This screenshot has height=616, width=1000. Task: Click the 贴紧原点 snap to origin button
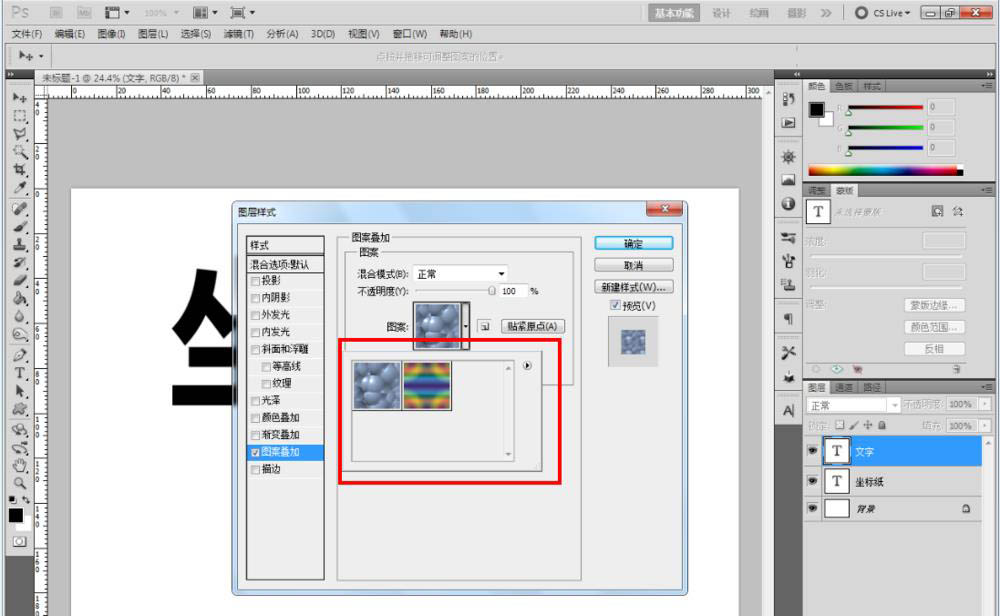532,325
